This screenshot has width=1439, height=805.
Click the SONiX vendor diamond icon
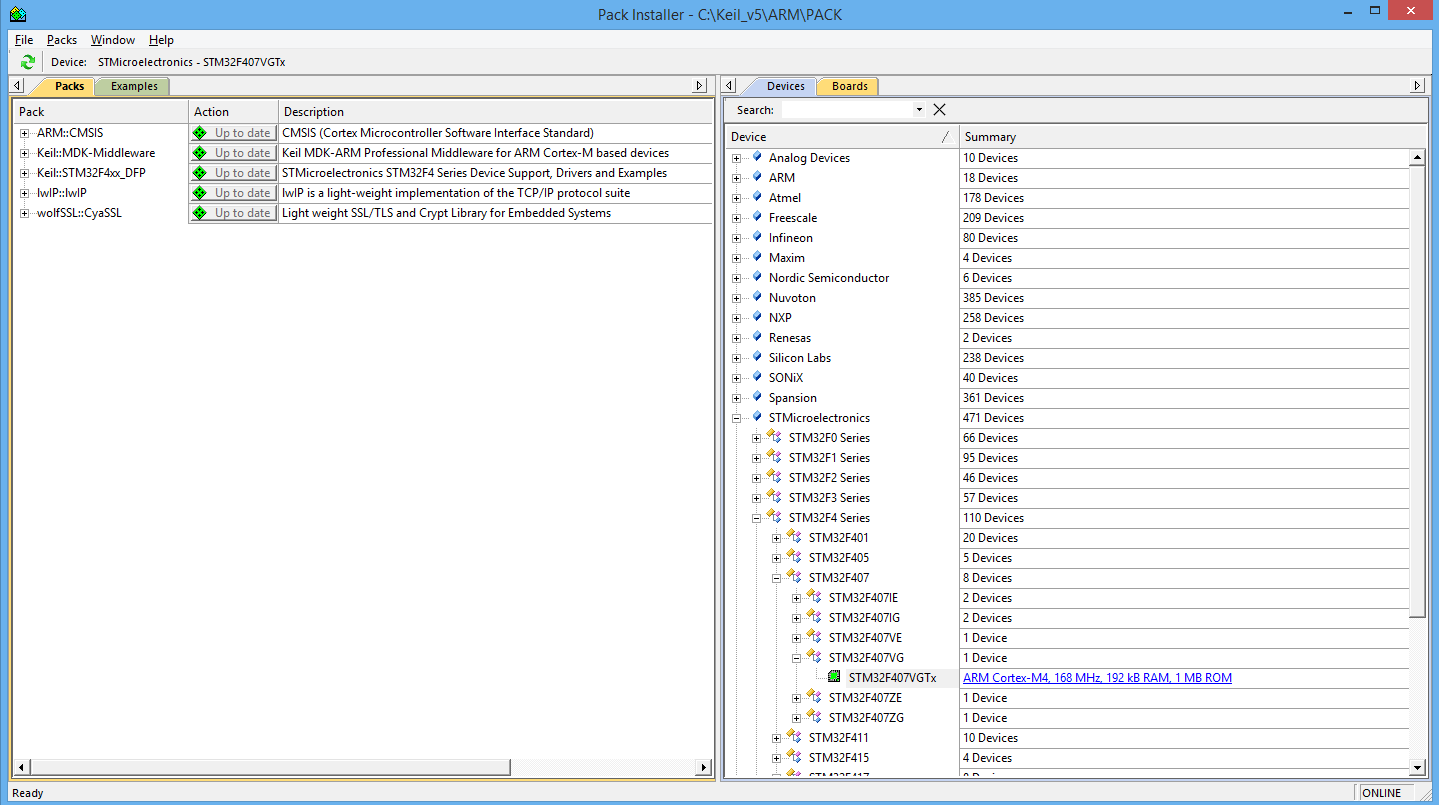click(757, 377)
